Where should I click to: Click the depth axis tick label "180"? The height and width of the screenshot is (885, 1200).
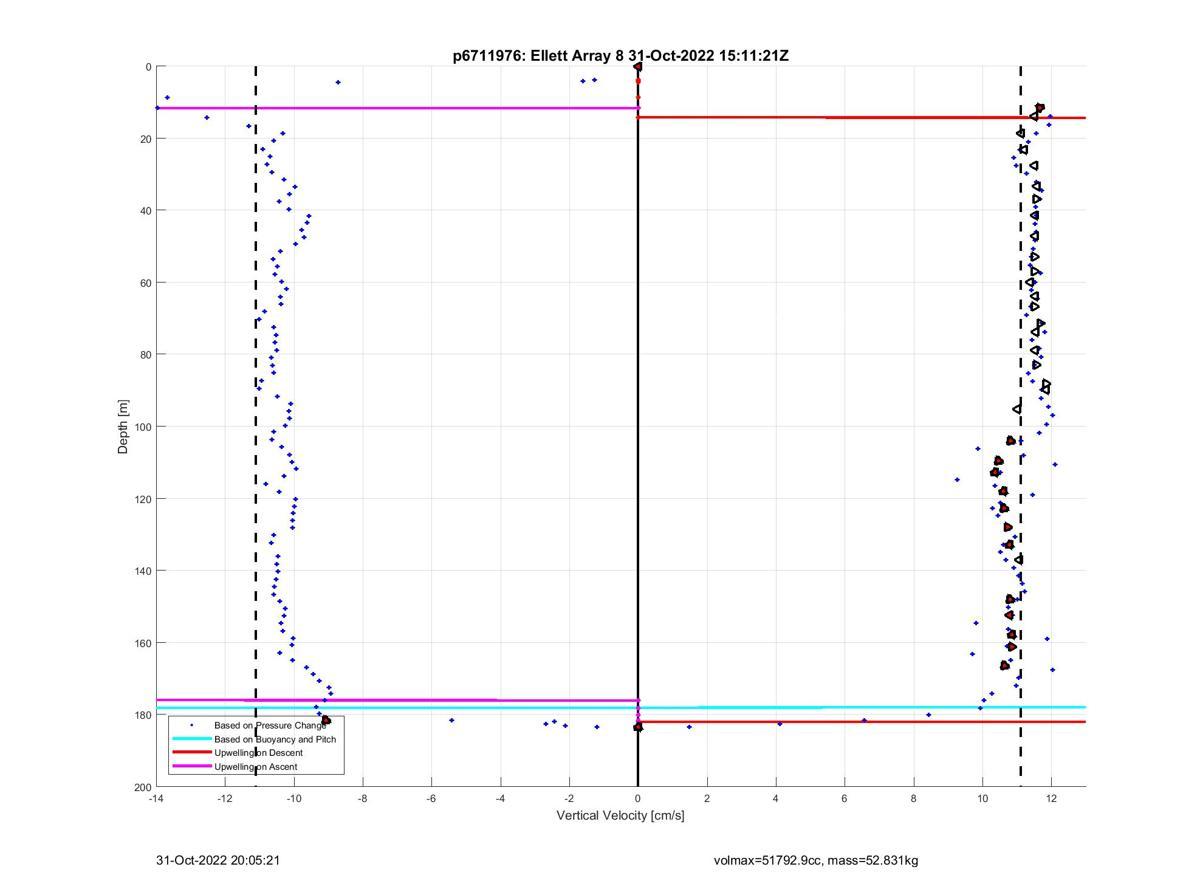143,715
